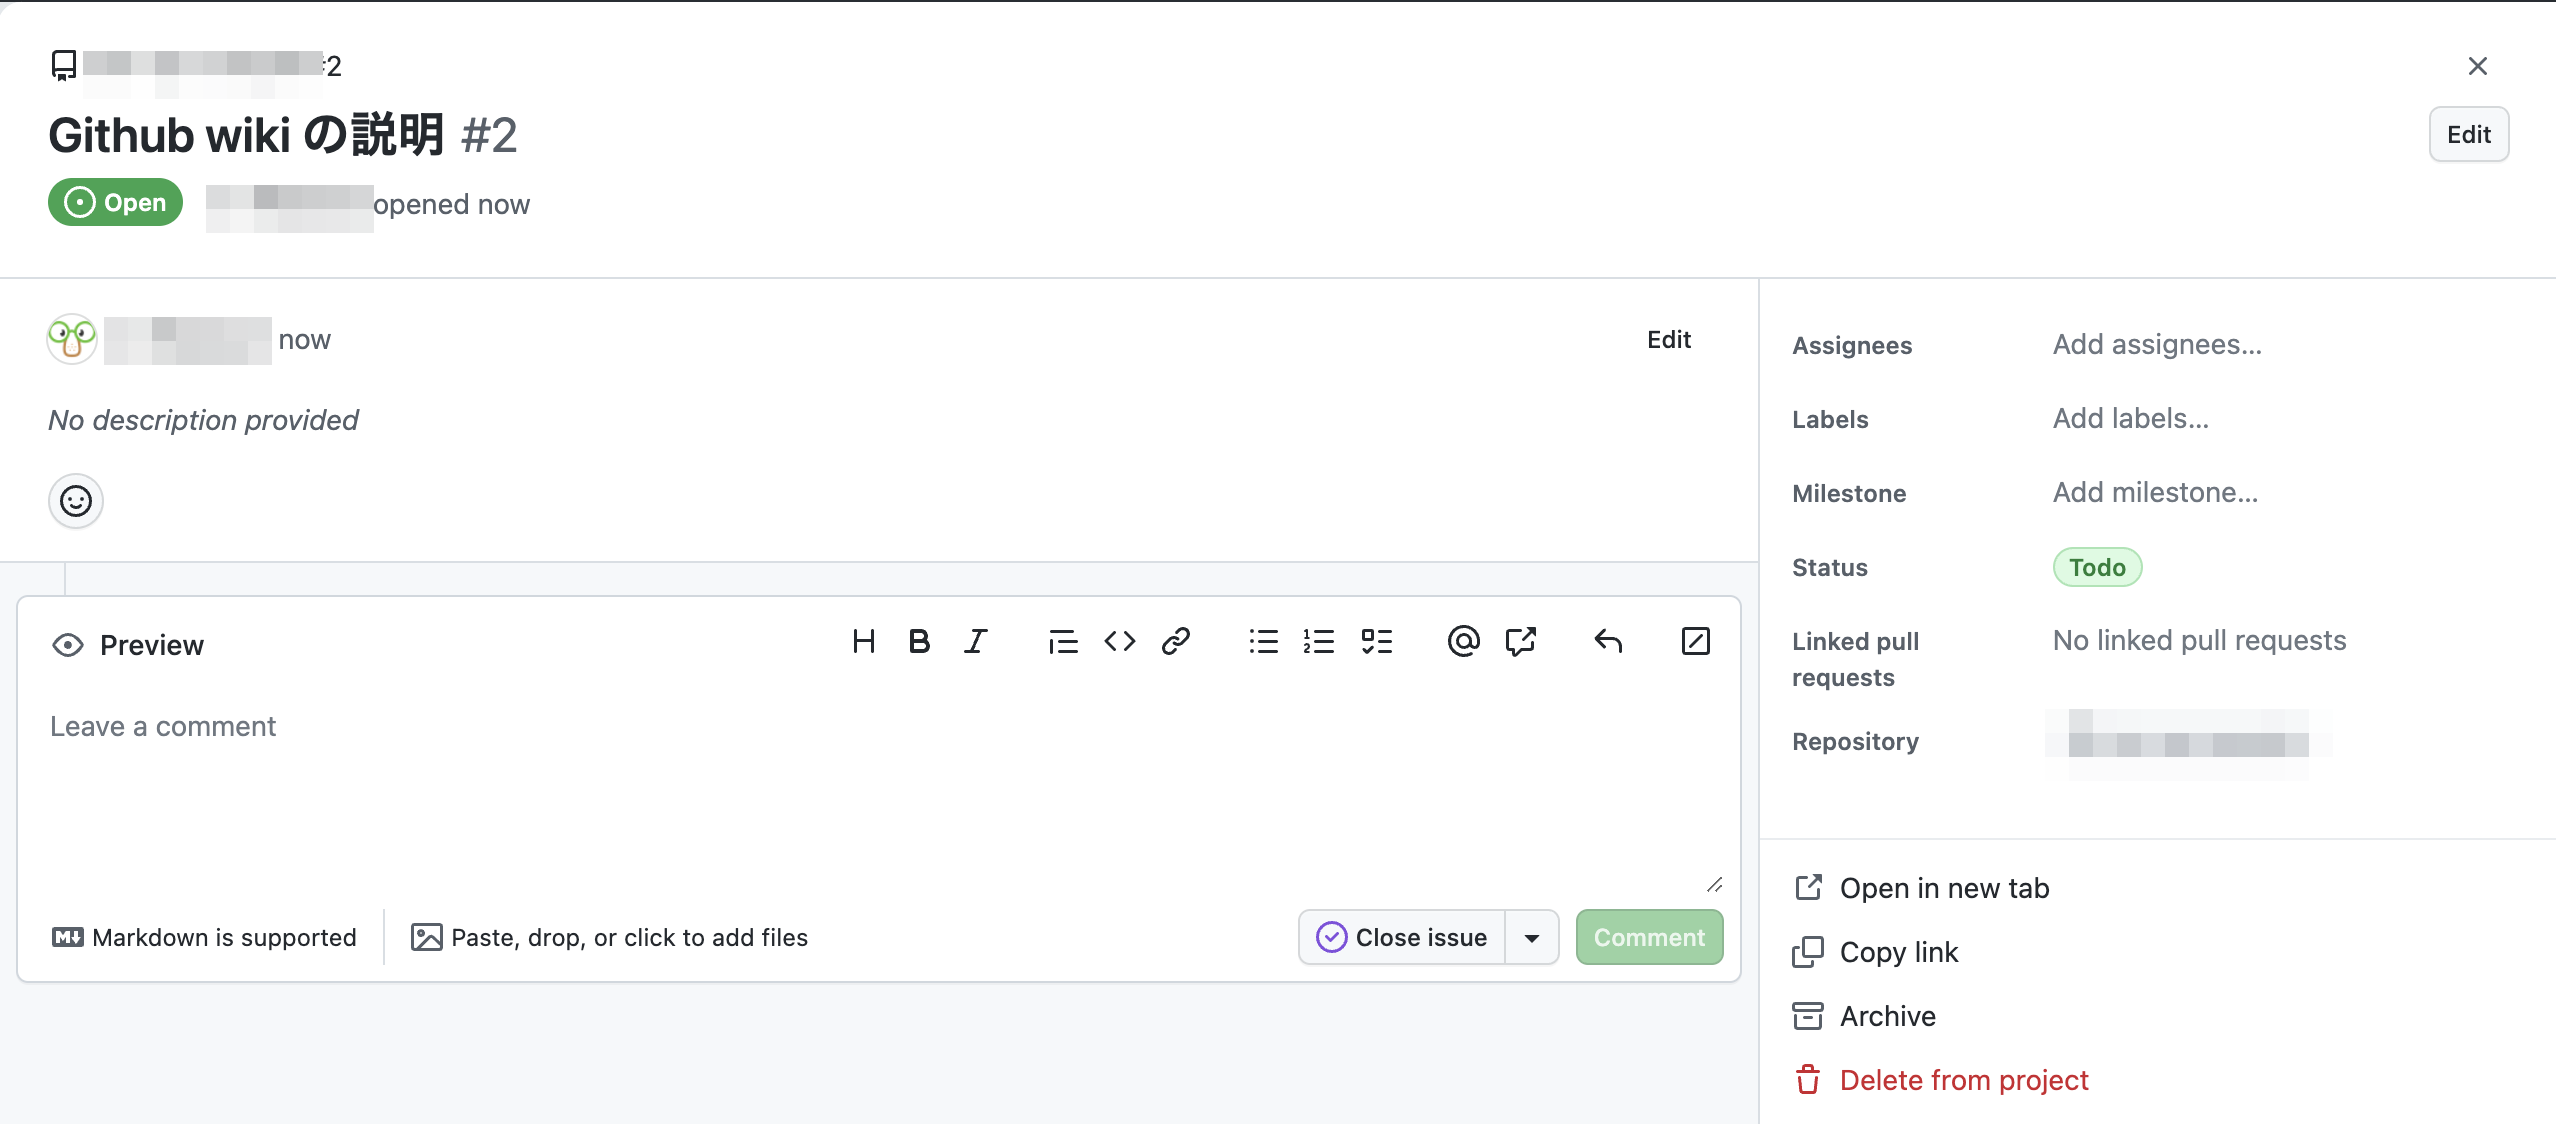
Task: Apply italic formatting in comment editor
Action: (976, 641)
